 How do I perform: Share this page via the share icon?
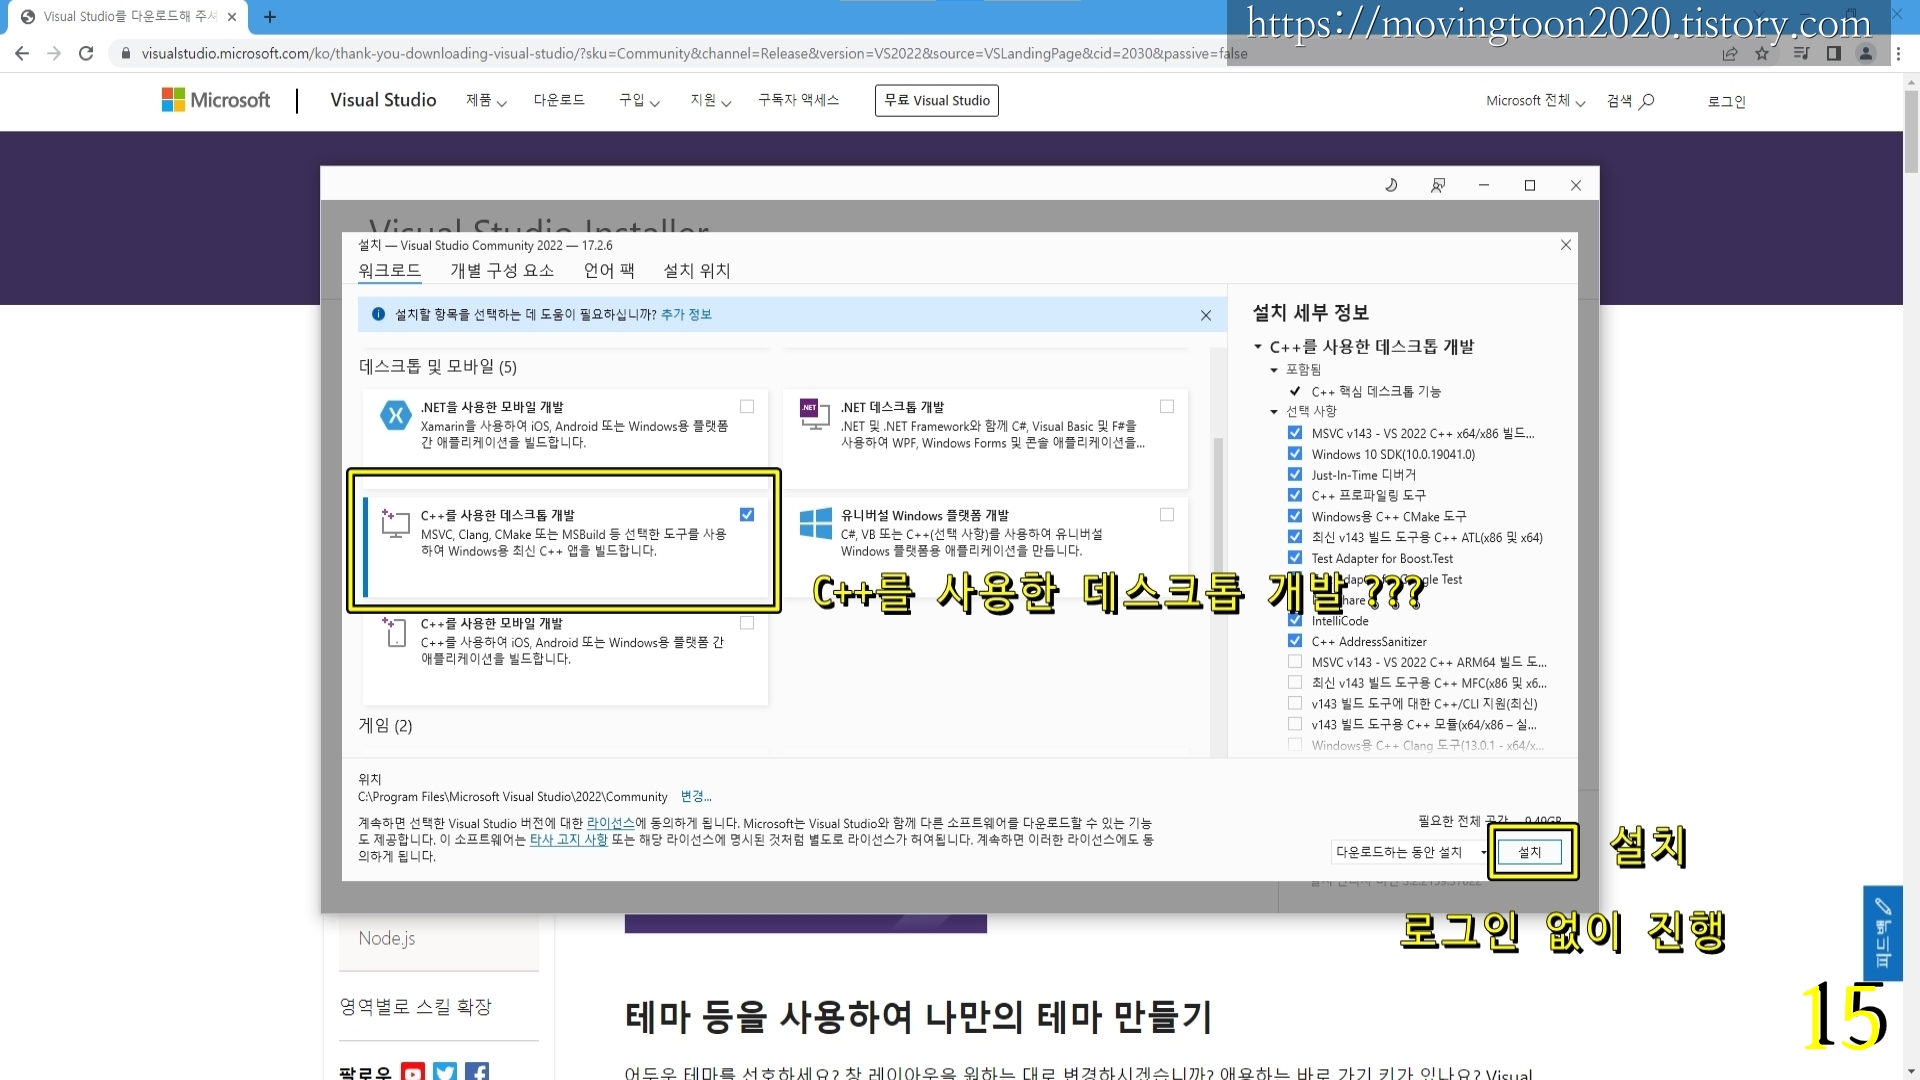[1730, 53]
